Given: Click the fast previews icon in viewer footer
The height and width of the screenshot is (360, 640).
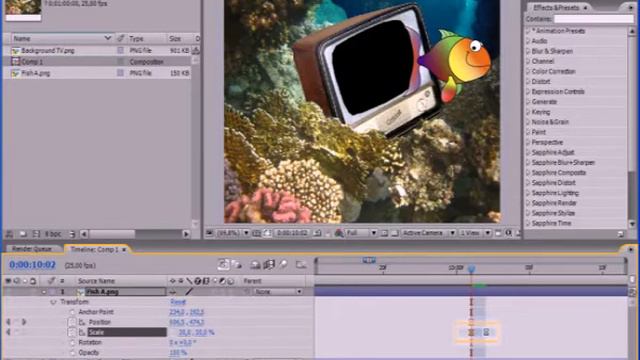Looking at the screenshot, I should (x=509, y=233).
